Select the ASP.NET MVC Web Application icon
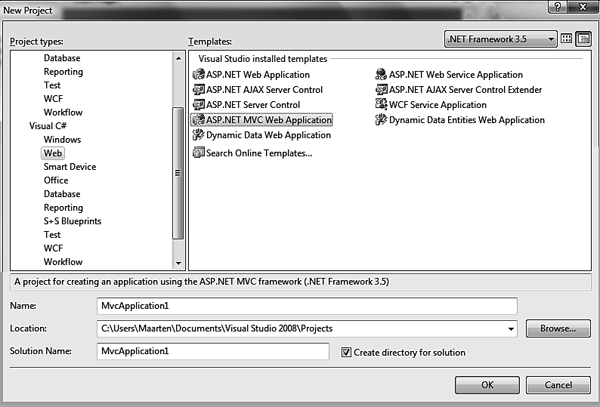 pyautogui.click(x=199, y=120)
